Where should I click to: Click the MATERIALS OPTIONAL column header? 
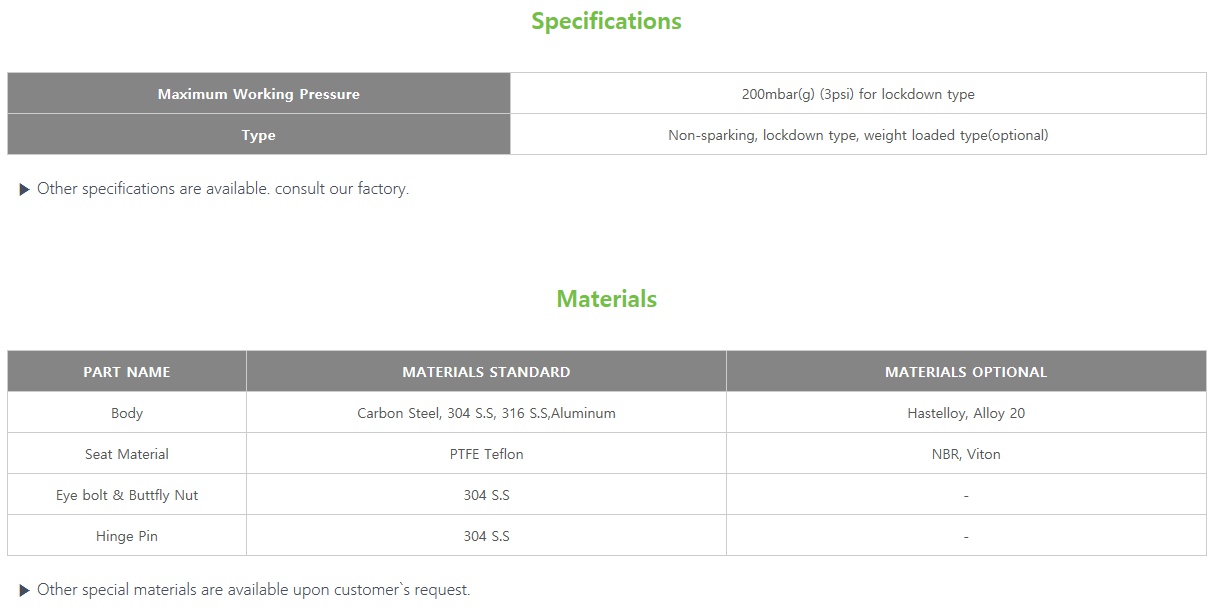coord(966,372)
